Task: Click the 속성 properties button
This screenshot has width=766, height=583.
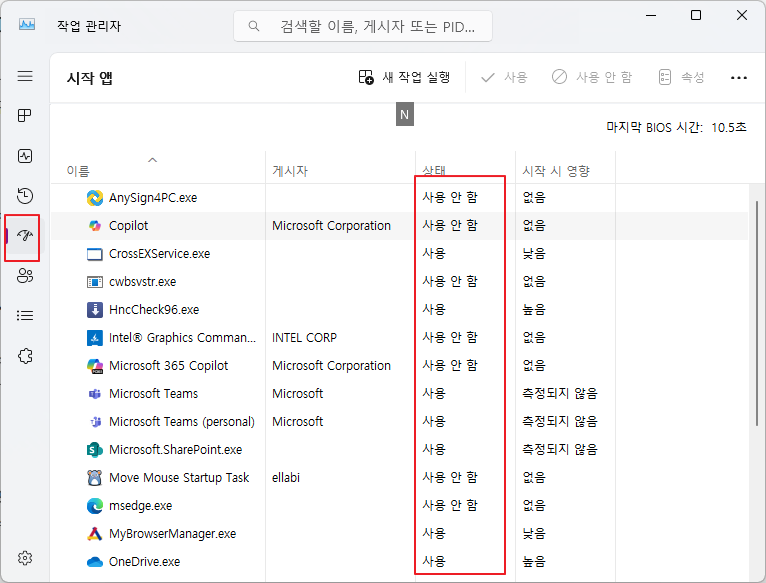Action: point(681,77)
